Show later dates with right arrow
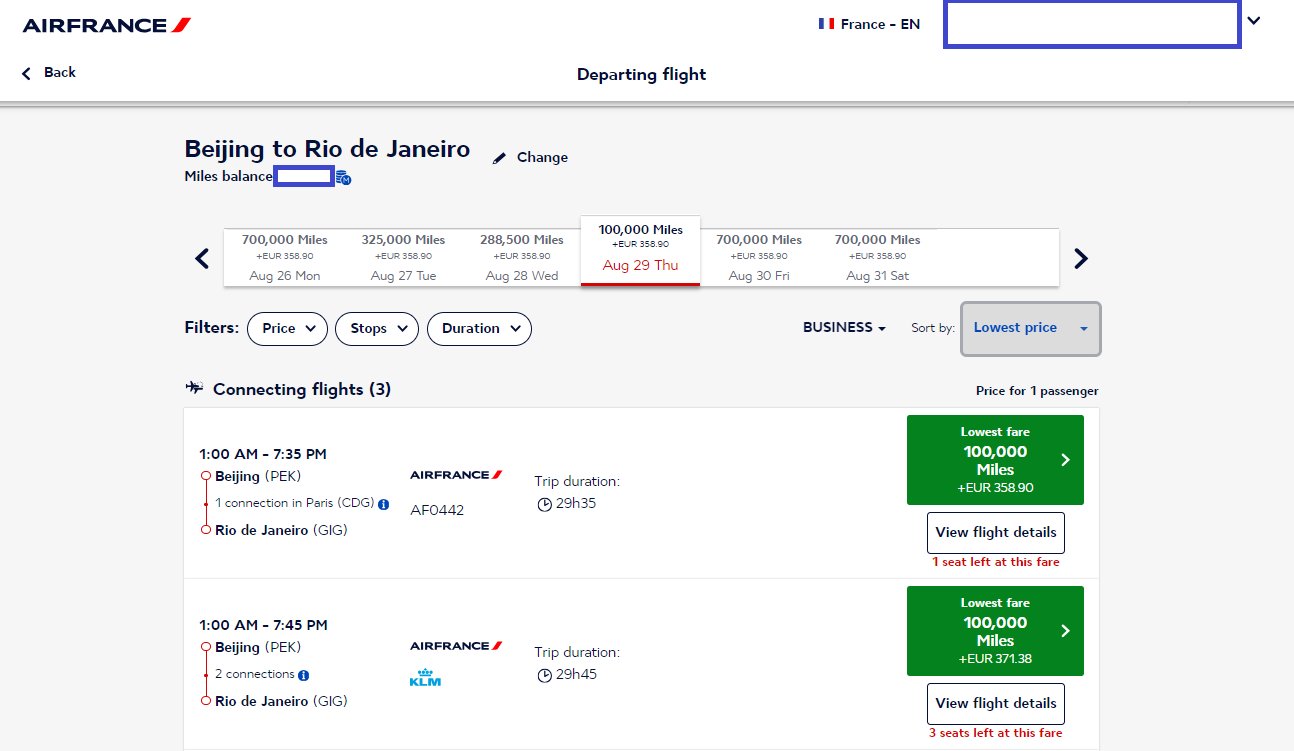 tap(1080, 259)
